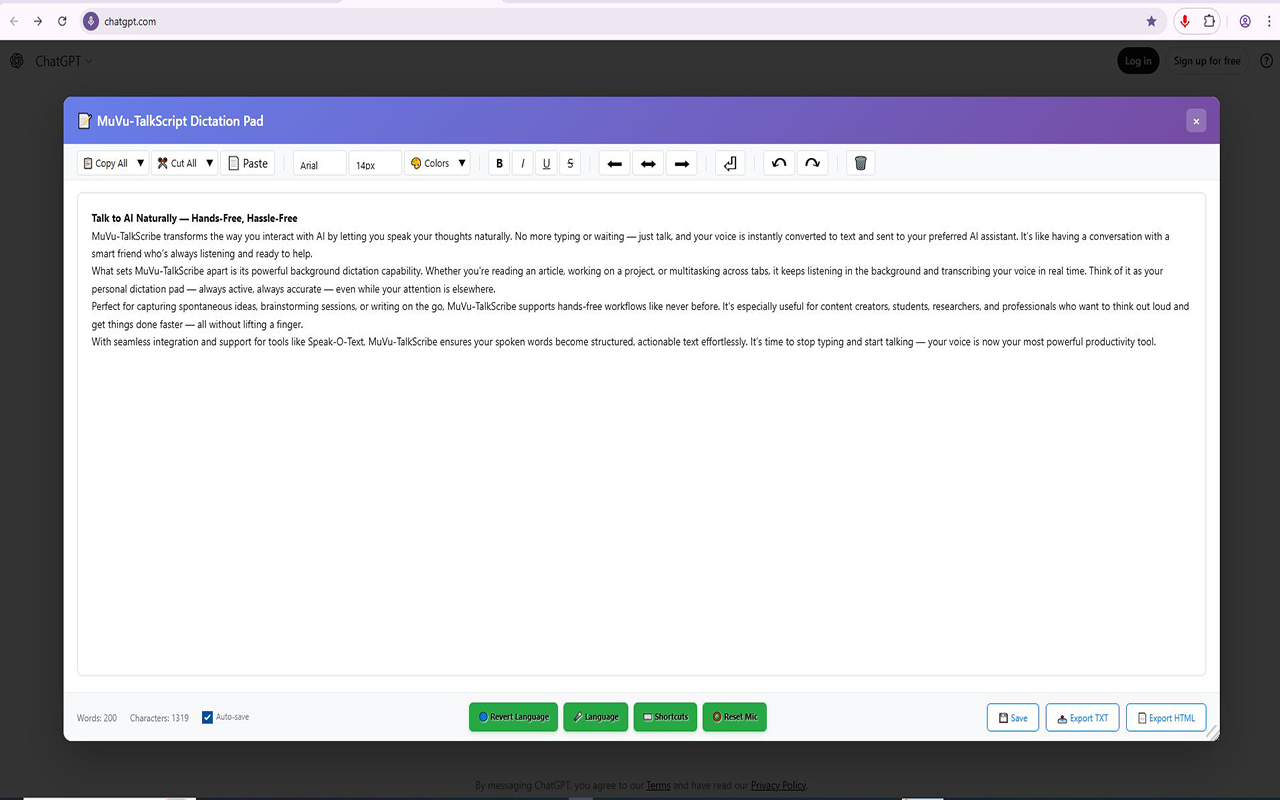
Task: Open the Language selection button
Action: pyautogui.click(x=595, y=717)
